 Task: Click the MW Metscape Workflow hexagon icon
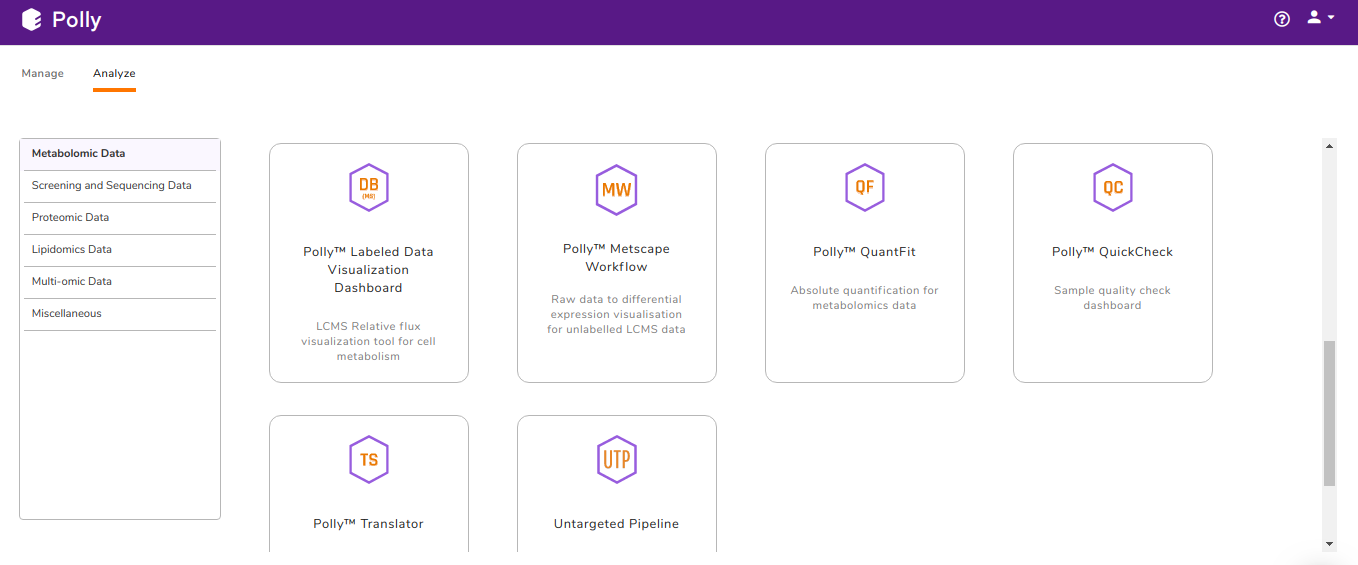617,188
